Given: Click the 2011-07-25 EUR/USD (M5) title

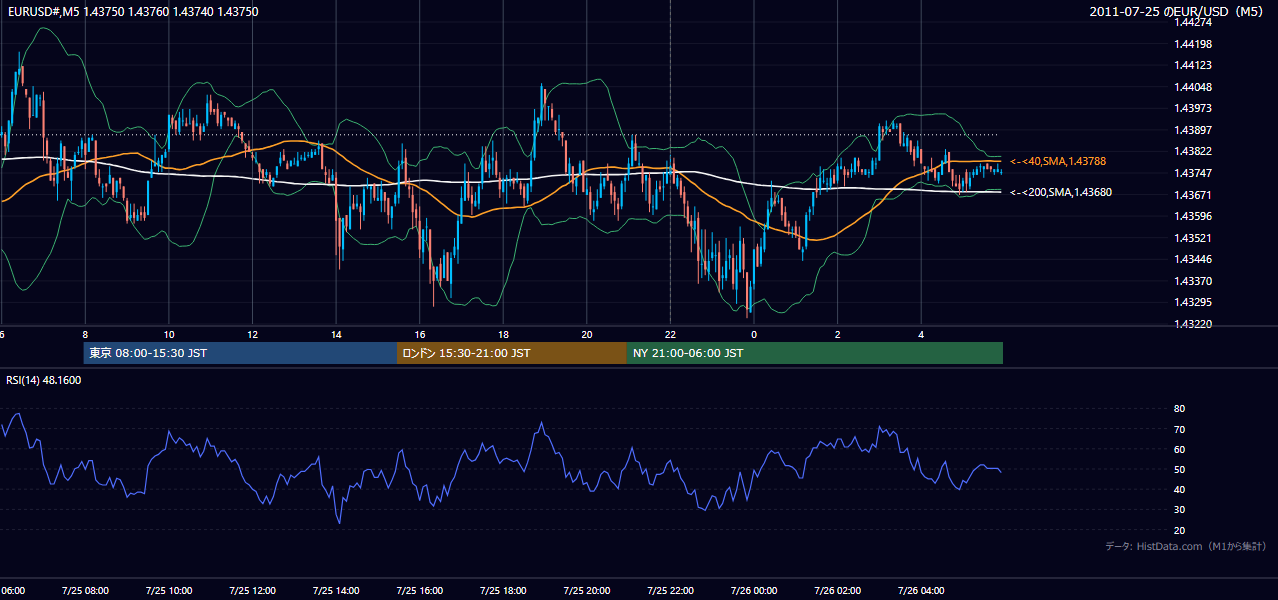Looking at the screenshot, I should coord(1176,12).
